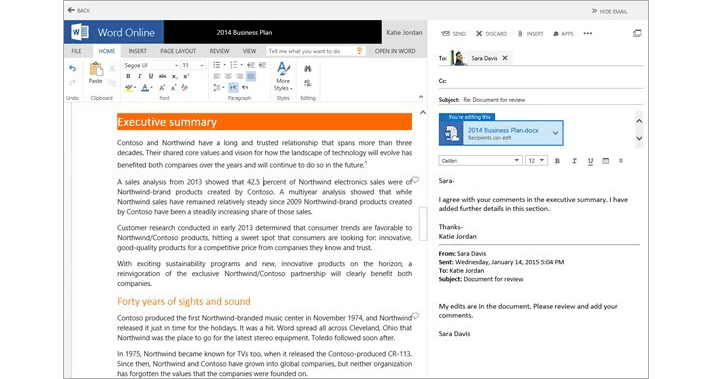This screenshot has width=713, height=379.
Task: Toggle justified paragraph alignment
Action: pos(251,76)
